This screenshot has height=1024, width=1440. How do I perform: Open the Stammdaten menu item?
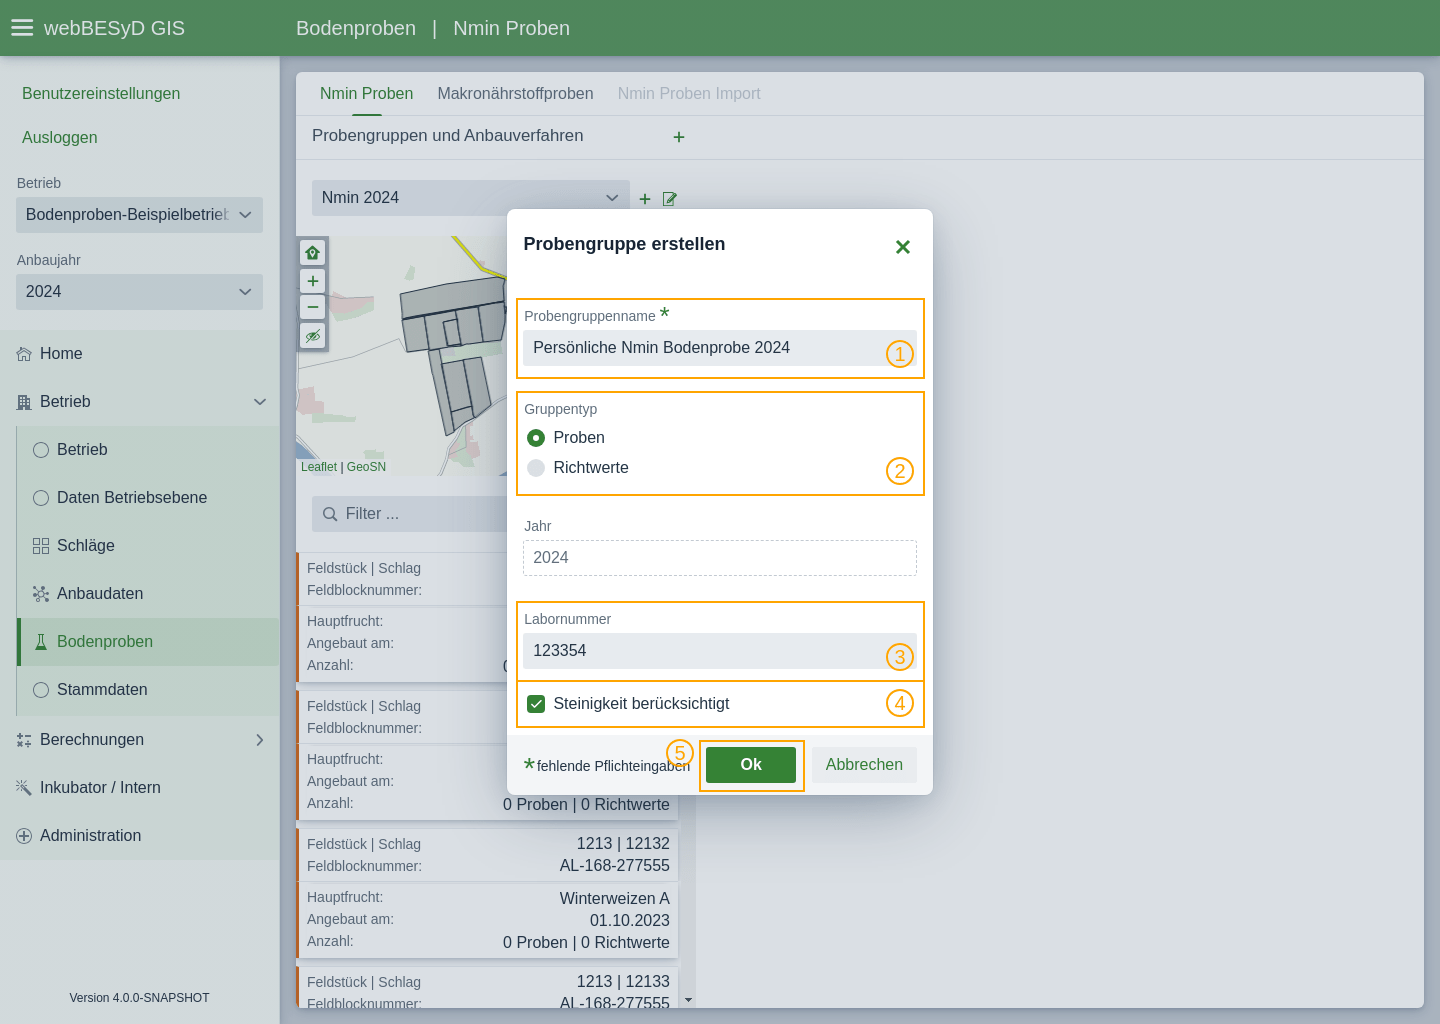click(x=148, y=690)
